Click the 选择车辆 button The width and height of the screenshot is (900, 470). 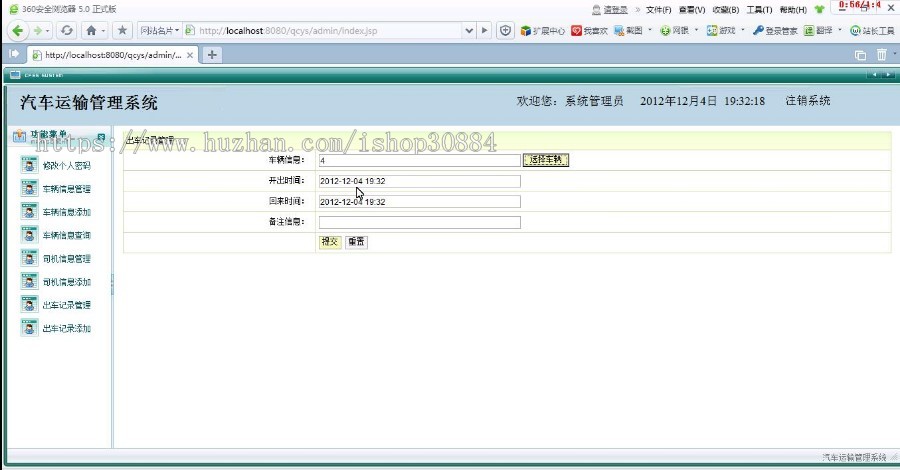[x=546, y=160]
